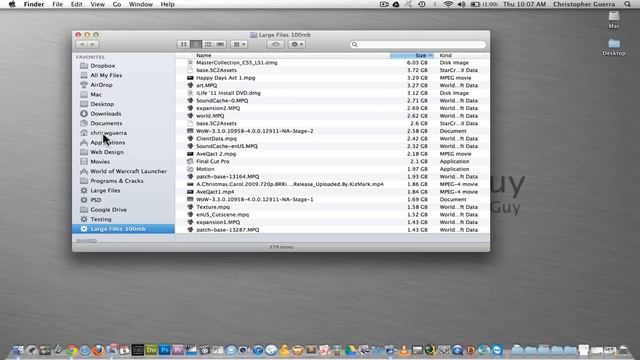Click the Quick Look eye button

pyautogui.click(x=276, y=44)
